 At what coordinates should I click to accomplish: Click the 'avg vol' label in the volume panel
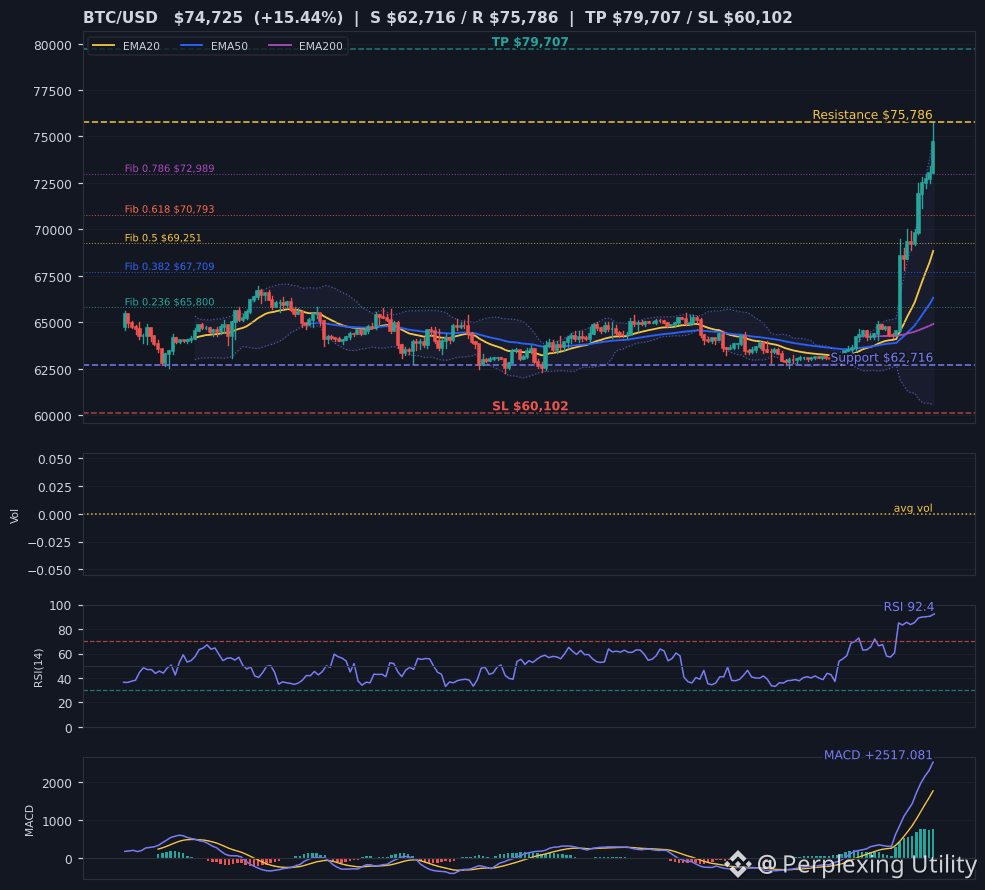(913, 508)
